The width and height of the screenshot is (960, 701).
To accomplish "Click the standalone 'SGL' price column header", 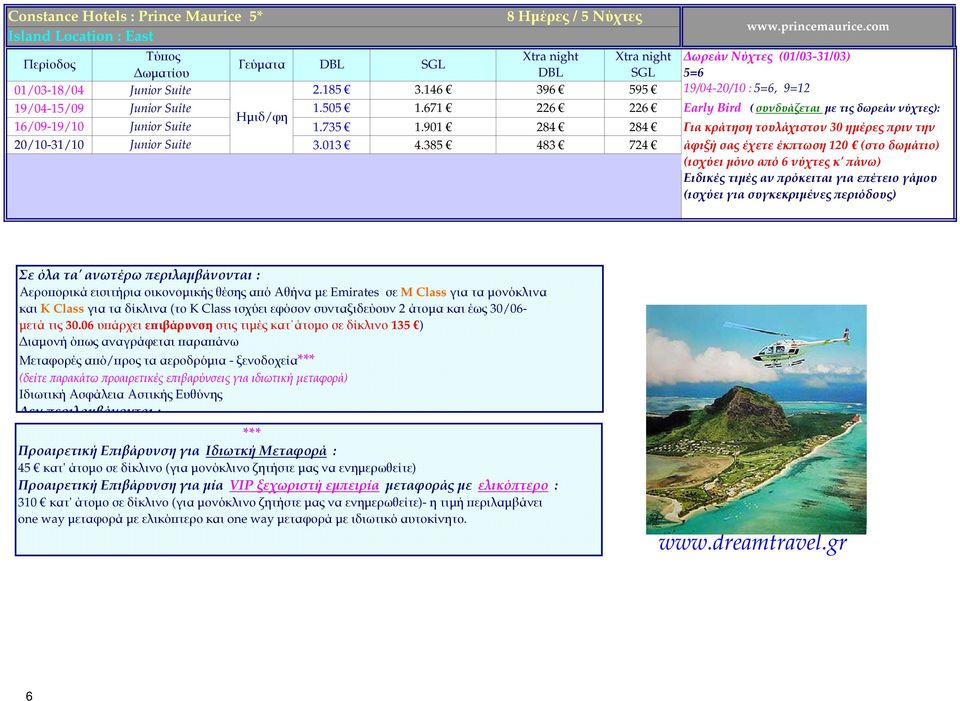I will pos(433,64).
